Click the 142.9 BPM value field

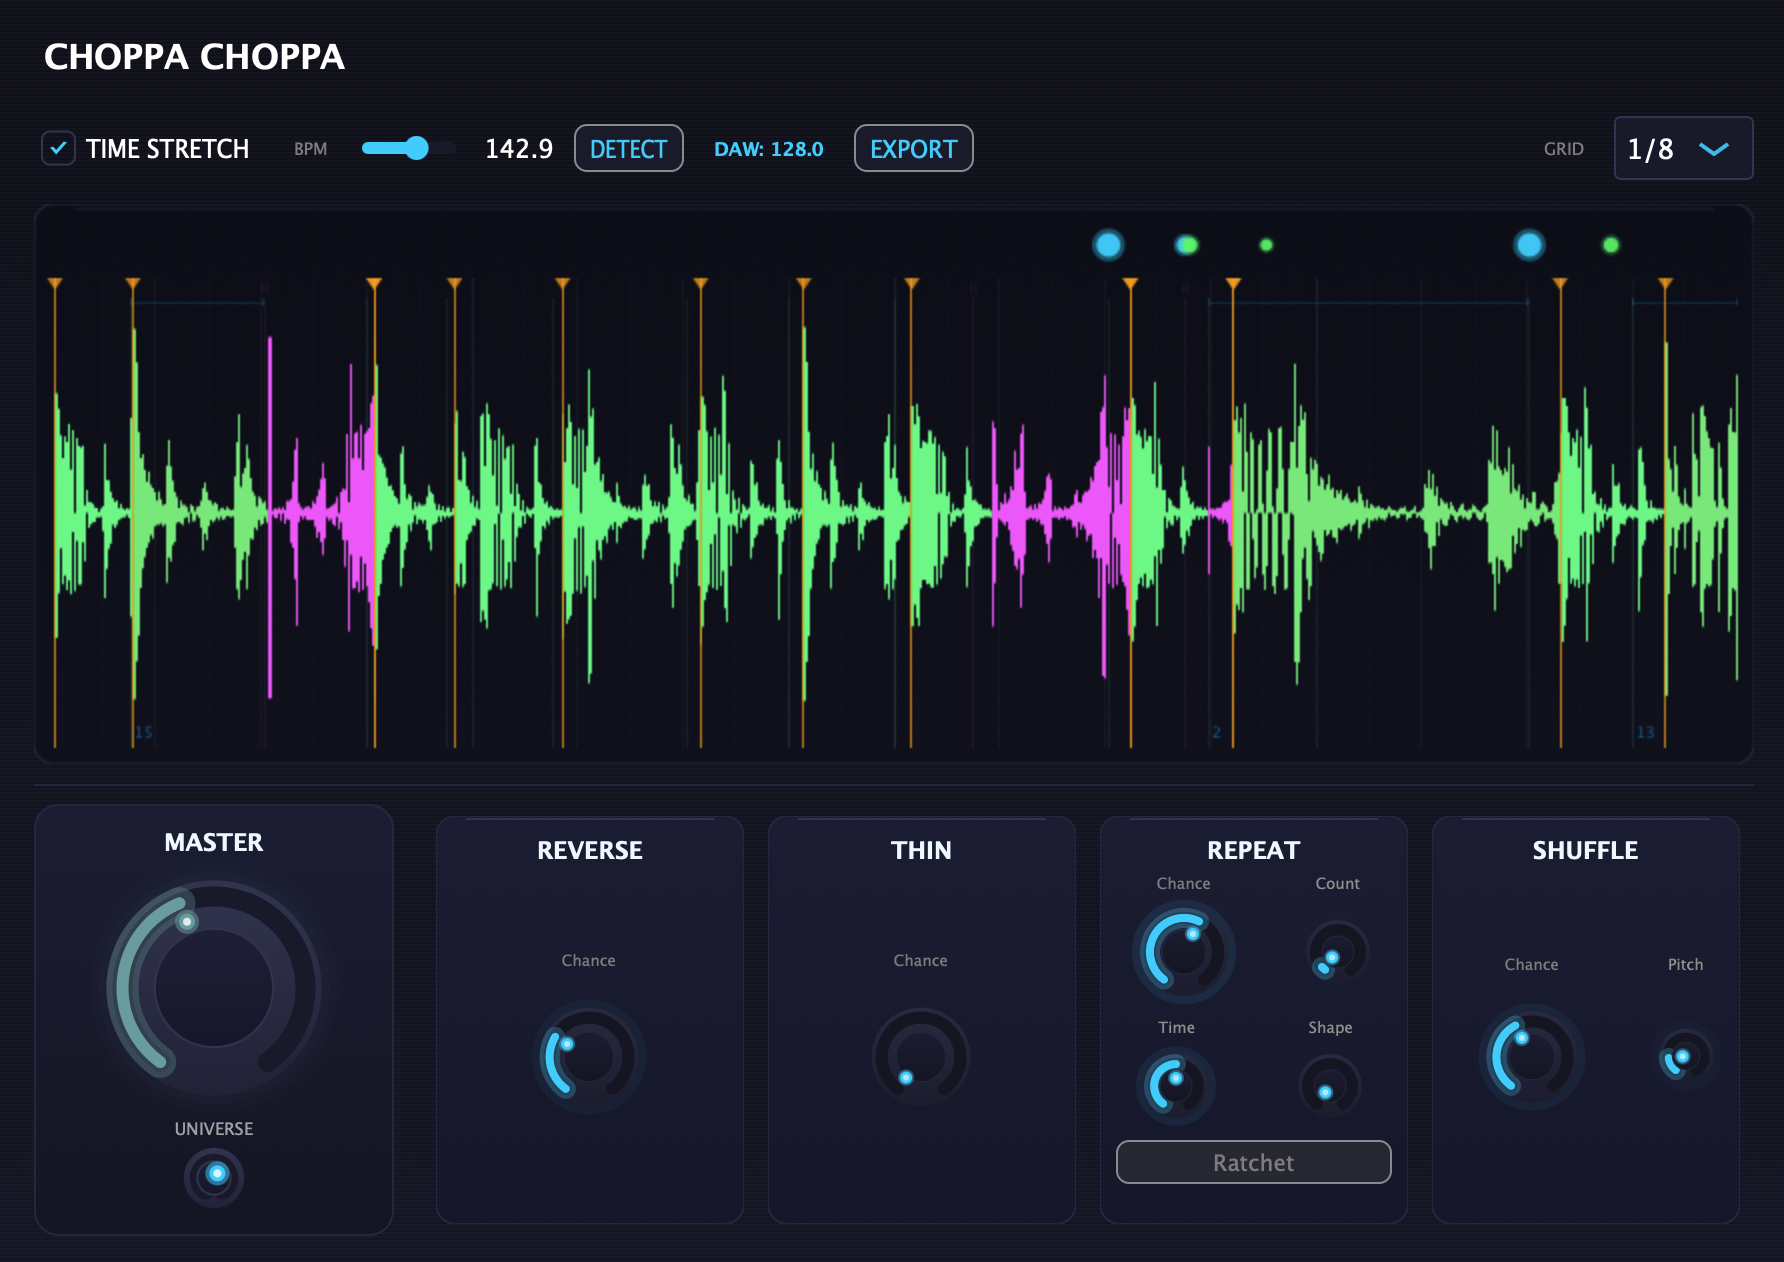pos(518,149)
